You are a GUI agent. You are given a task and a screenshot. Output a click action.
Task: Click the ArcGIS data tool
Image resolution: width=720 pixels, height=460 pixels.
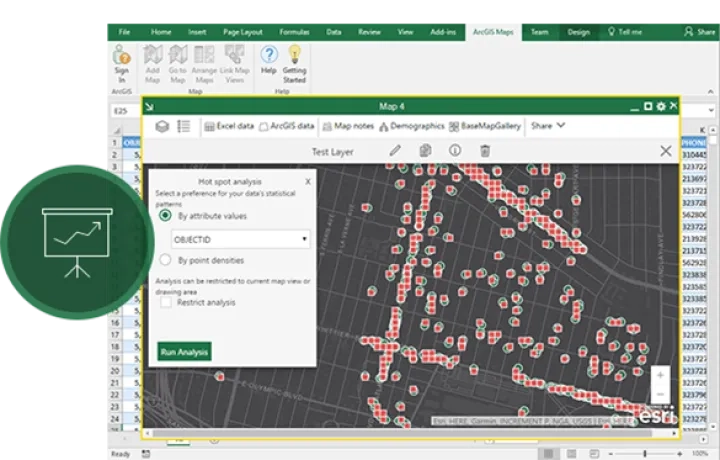click(x=287, y=126)
